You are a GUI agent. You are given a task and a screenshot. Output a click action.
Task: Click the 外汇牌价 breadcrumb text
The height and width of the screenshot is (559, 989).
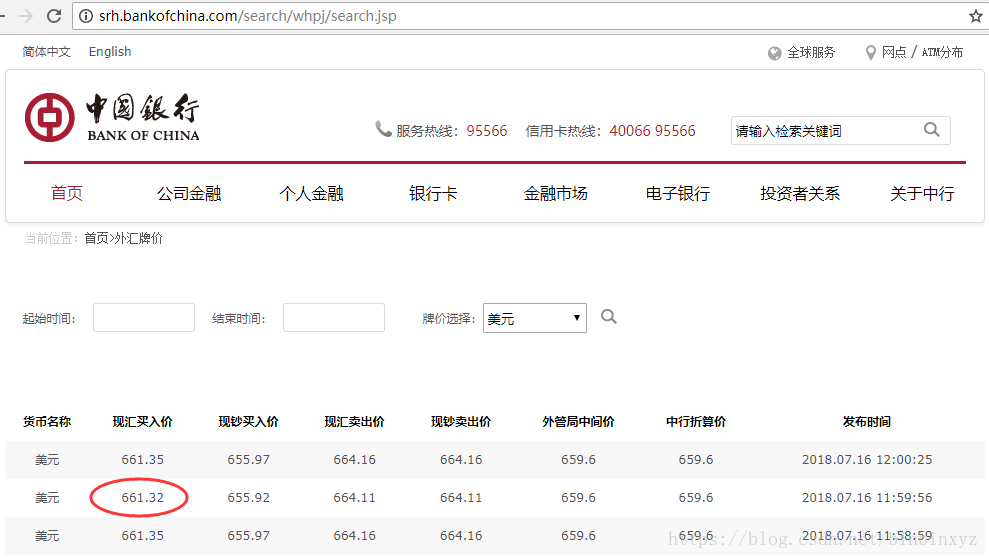pos(138,238)
